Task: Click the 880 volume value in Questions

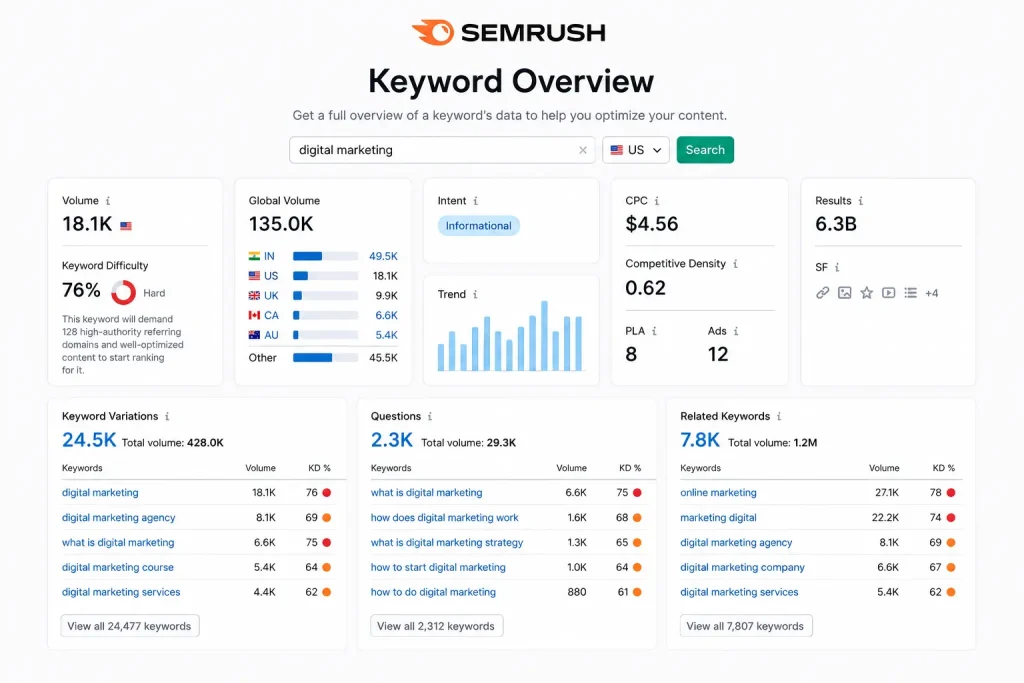Action: tap(576, 592)
